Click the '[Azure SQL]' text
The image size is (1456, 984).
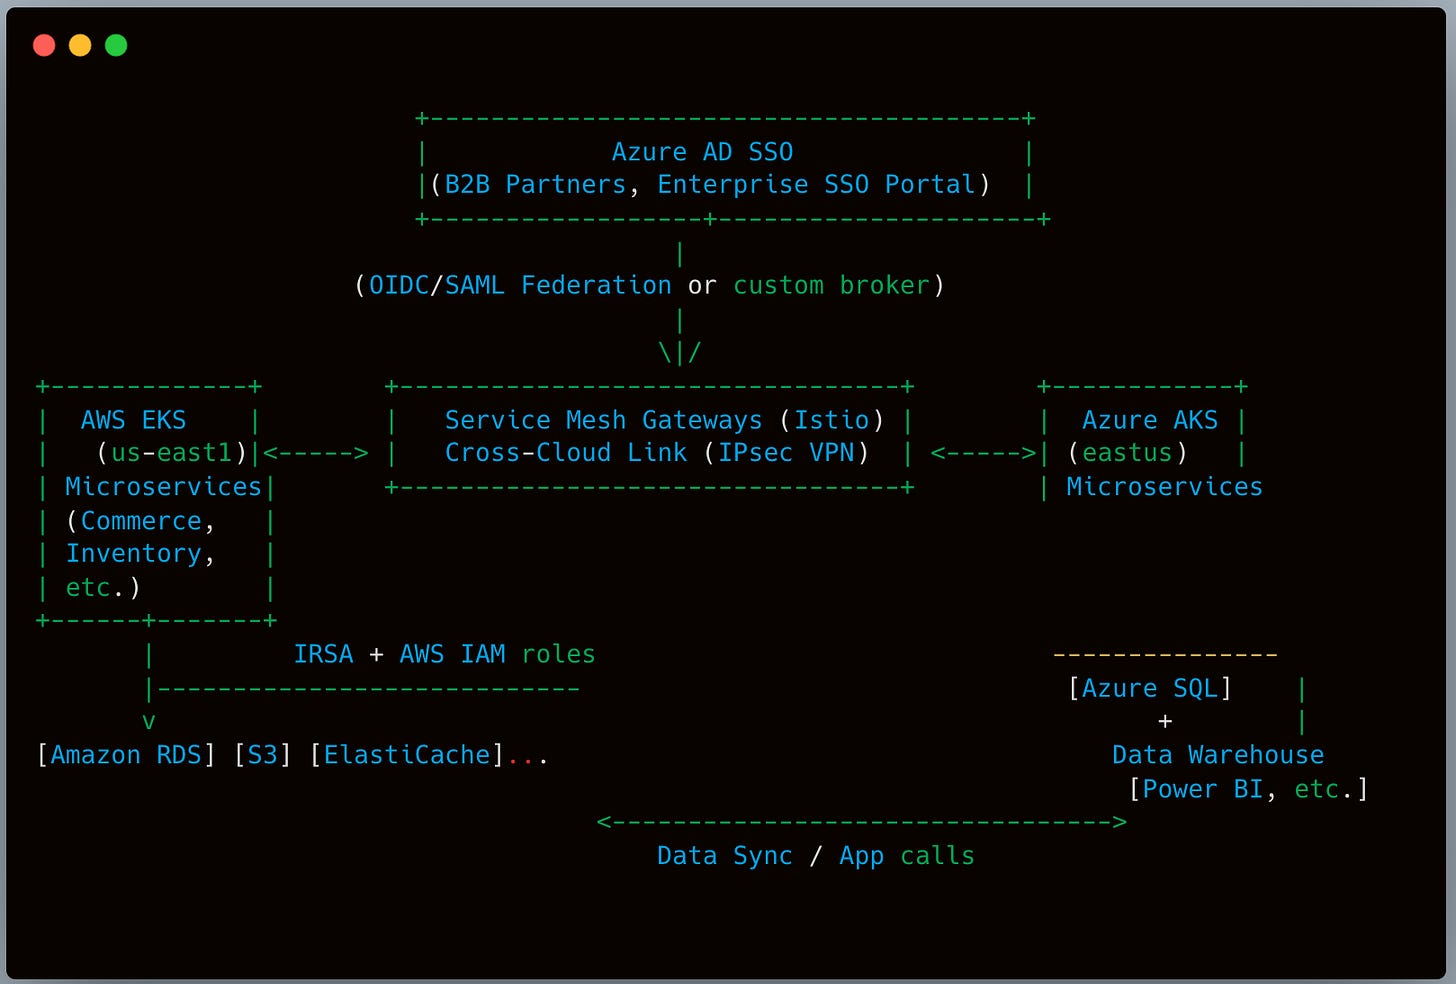pos(1150,689)
